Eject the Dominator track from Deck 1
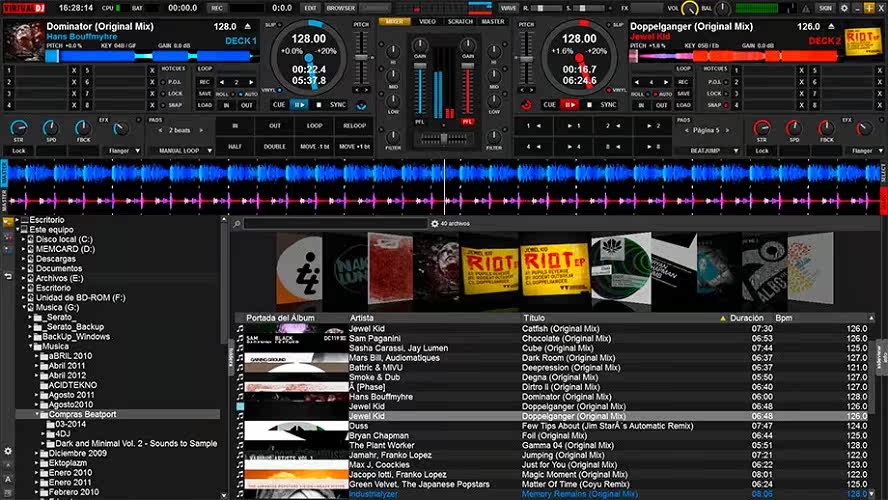888x500 pixels. [x=247, y=27]
